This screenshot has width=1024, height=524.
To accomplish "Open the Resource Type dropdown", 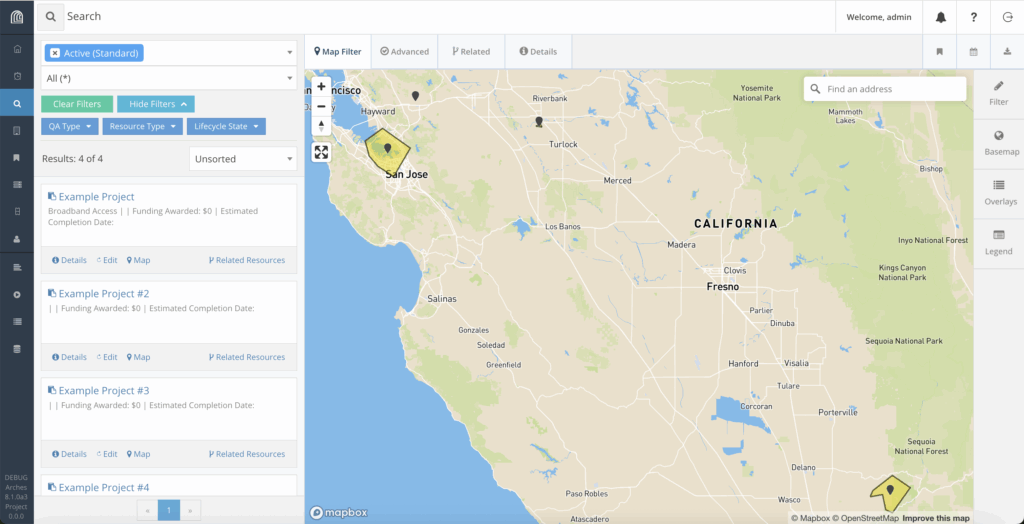I will 144,127.
